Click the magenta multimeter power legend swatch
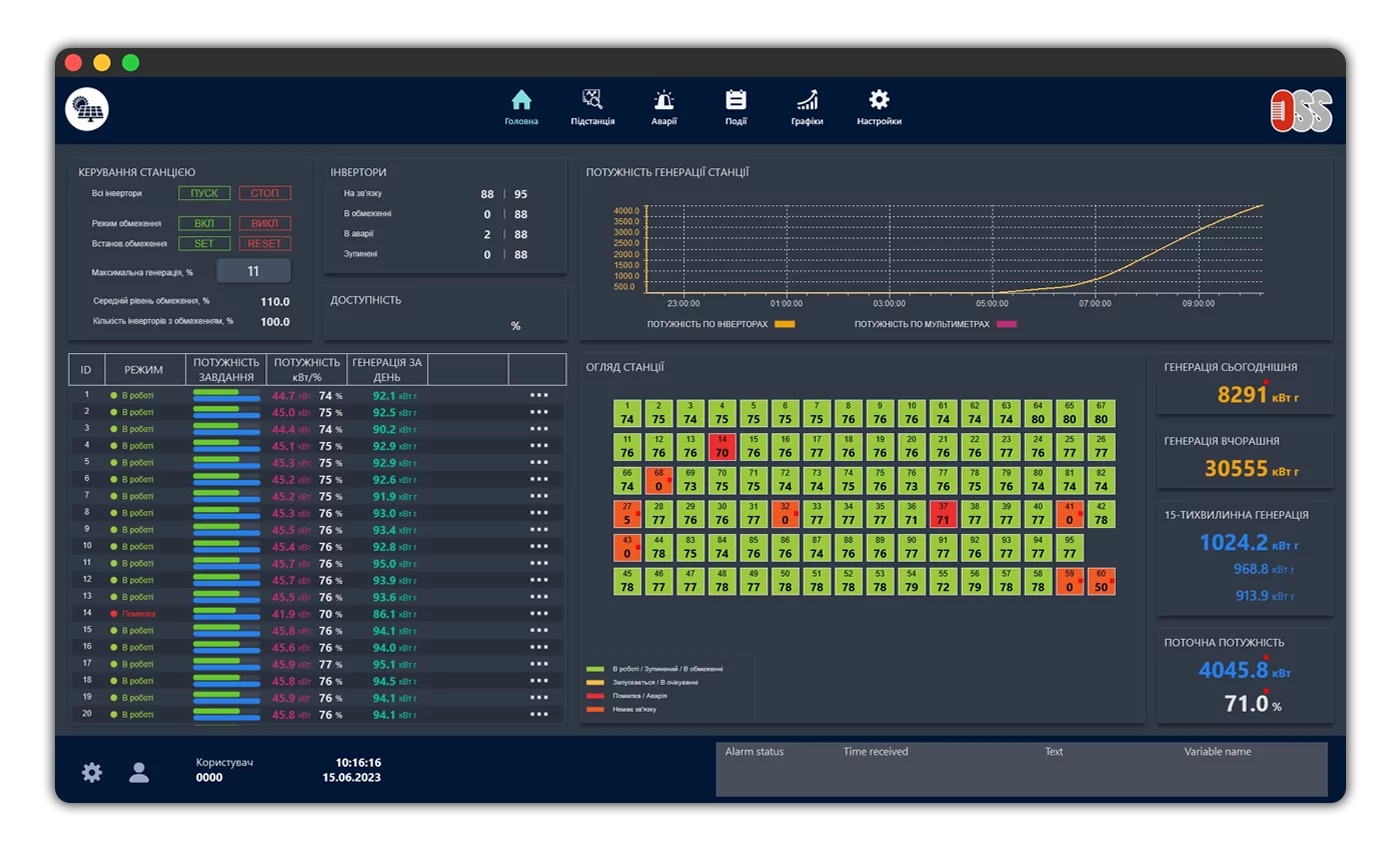 [x=1006, y=324]
